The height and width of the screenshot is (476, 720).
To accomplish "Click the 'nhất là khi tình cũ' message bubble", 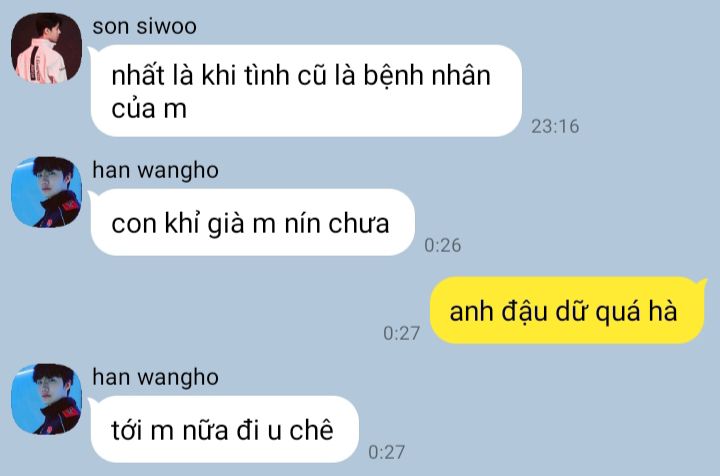I will [x=306, y=91].
